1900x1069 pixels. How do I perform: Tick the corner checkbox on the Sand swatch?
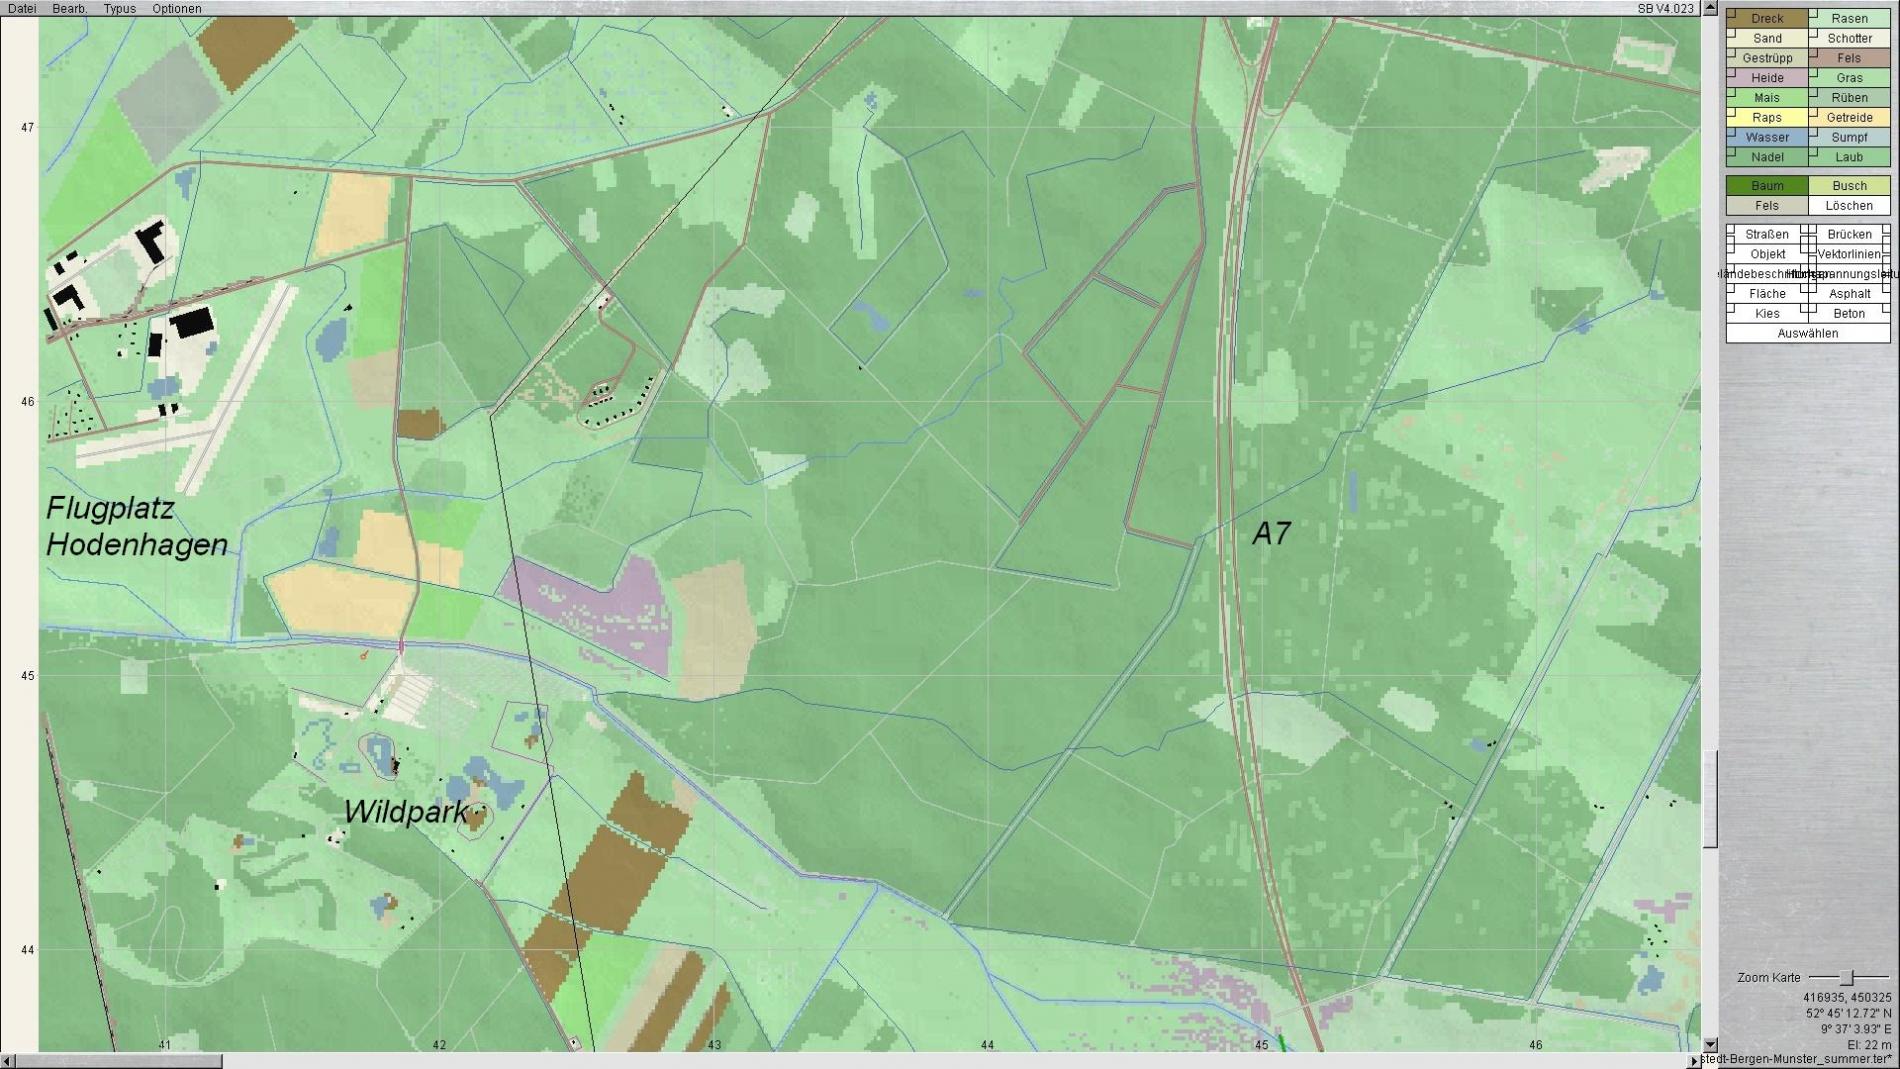click(x=1731, y=32)
